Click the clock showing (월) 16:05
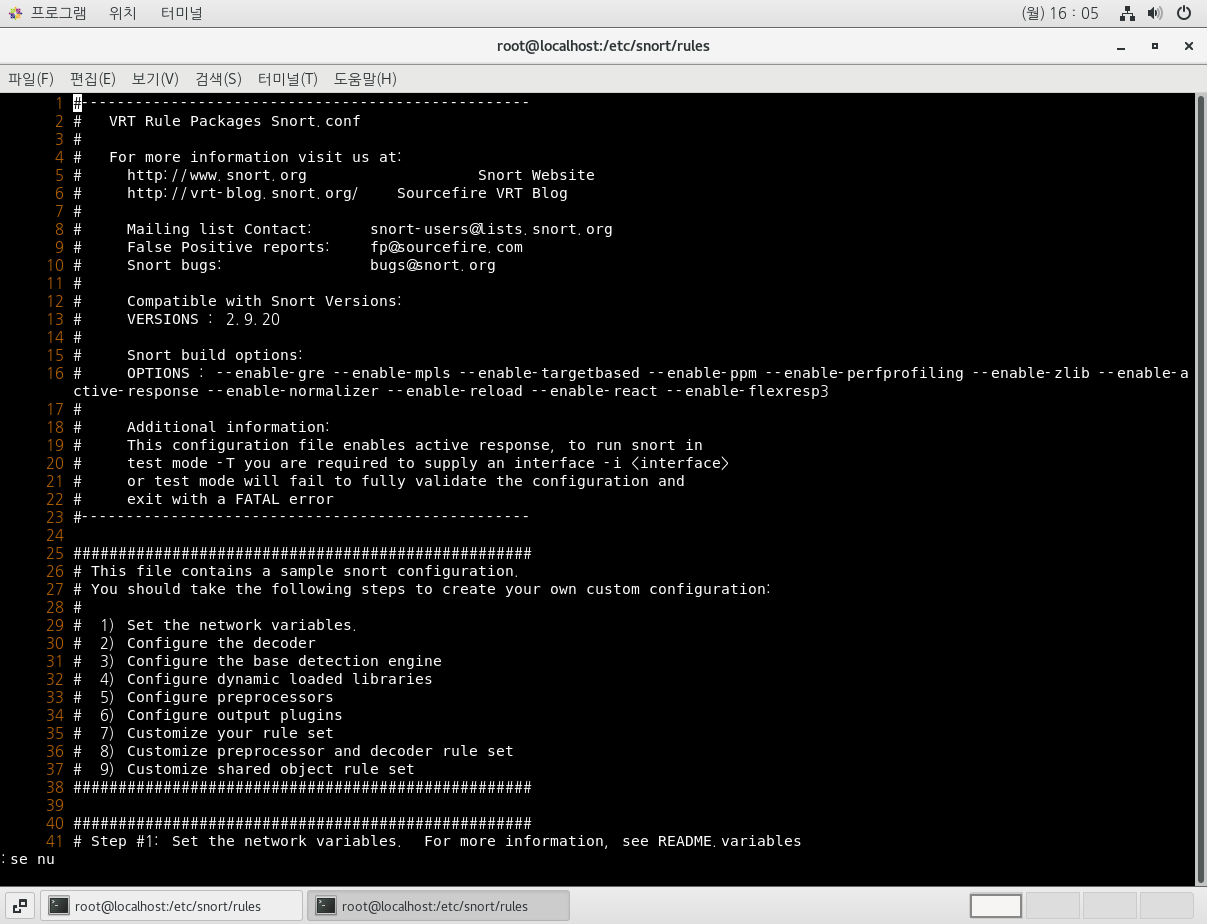The height and width of the screenshot is (924, 1207). tap(1060, 13)
